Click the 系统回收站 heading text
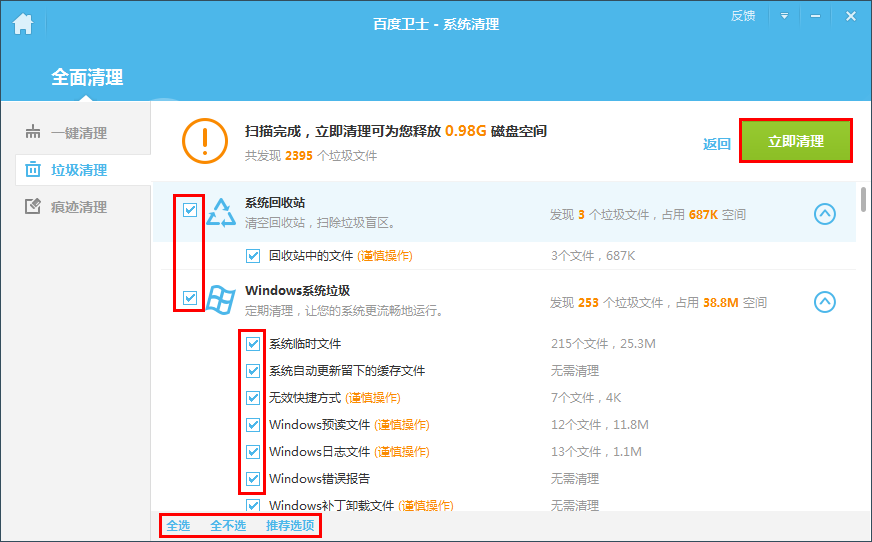 tap(275, 203)
